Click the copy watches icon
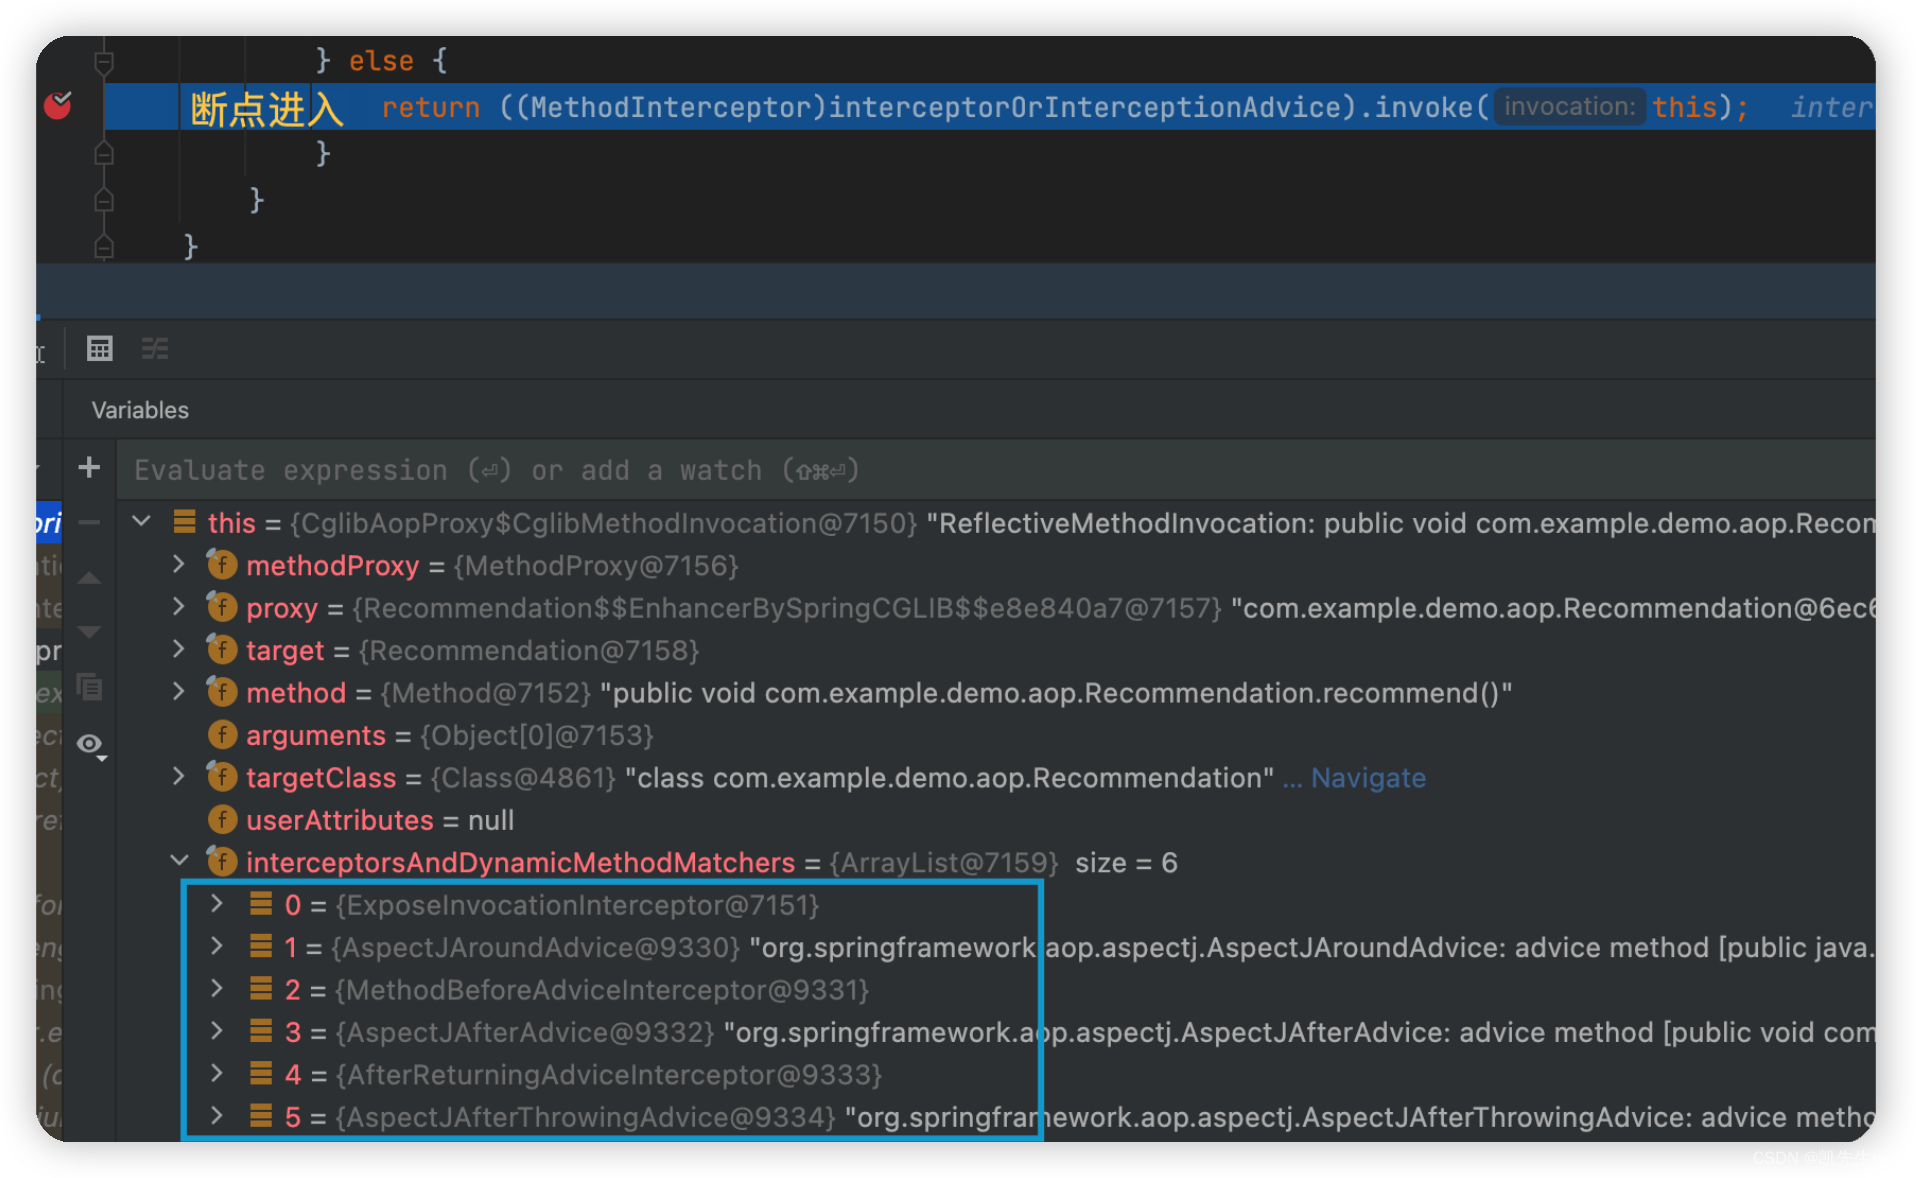 [90, 687]
